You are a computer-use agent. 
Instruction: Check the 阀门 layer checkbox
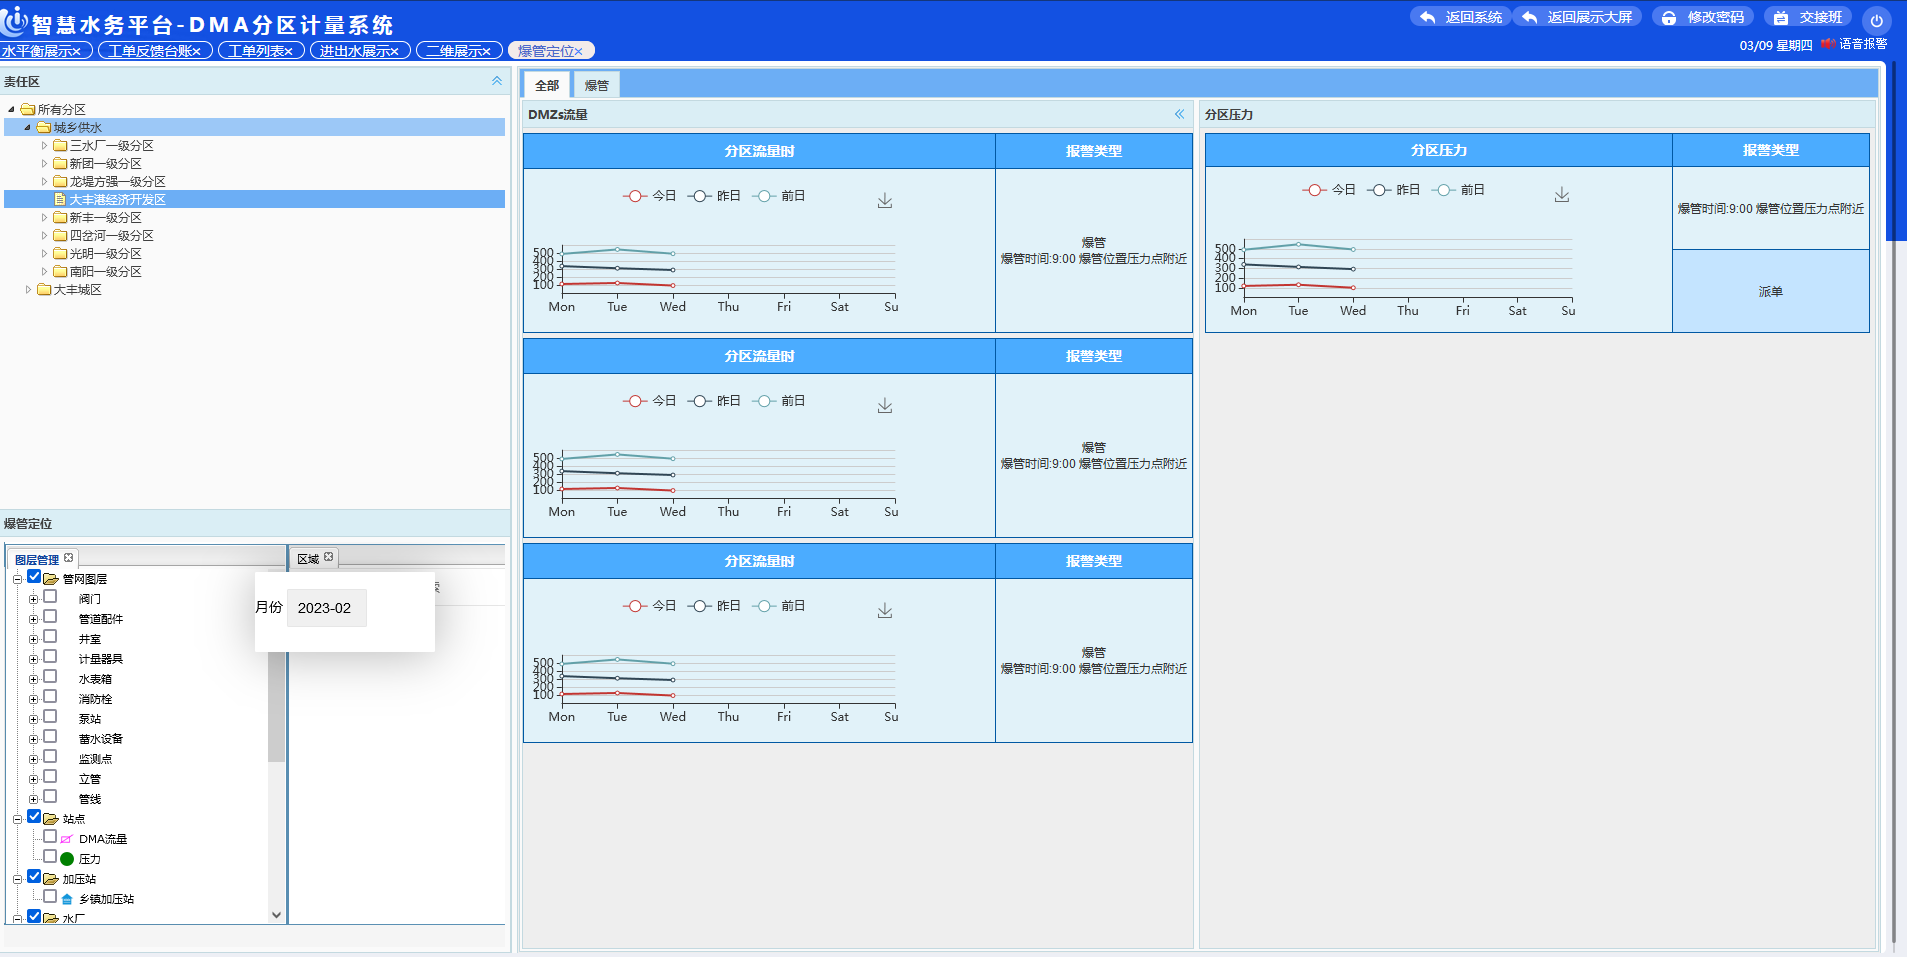click(50, 595)
